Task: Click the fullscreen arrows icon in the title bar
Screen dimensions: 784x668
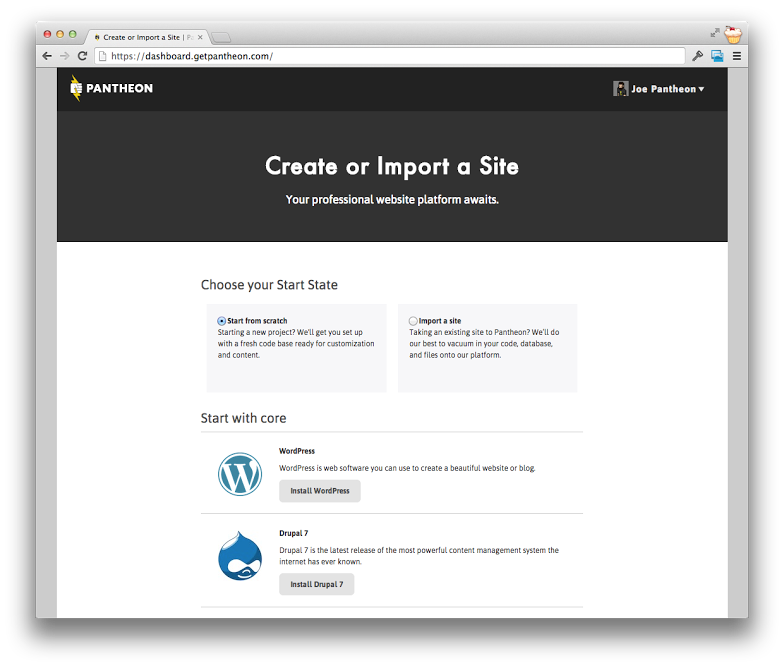Action: coord(715,32)
